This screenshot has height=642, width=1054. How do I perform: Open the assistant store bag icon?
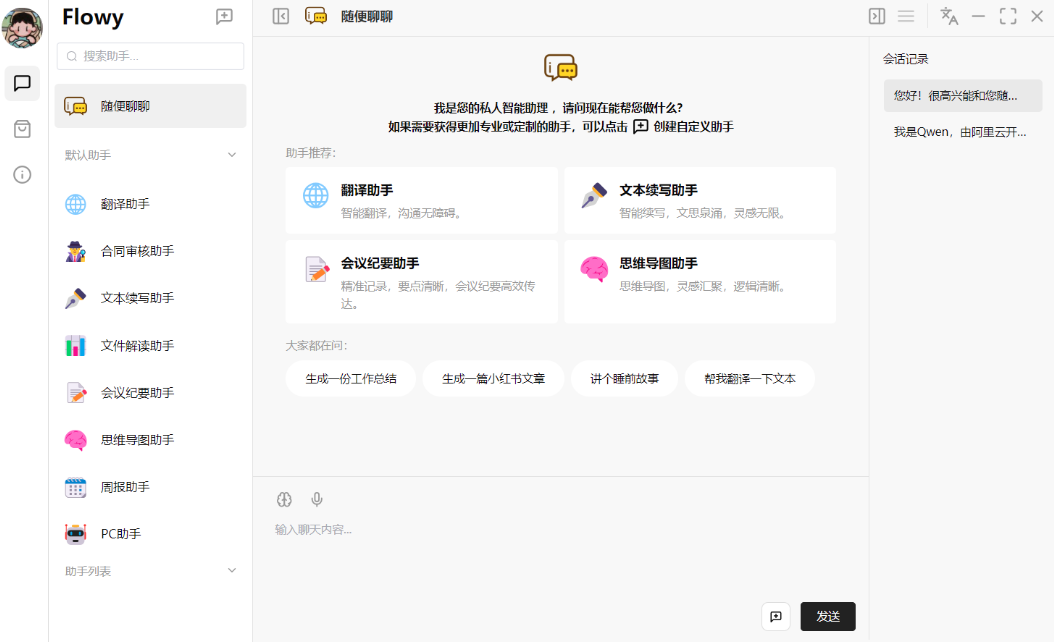coord(22,129)
